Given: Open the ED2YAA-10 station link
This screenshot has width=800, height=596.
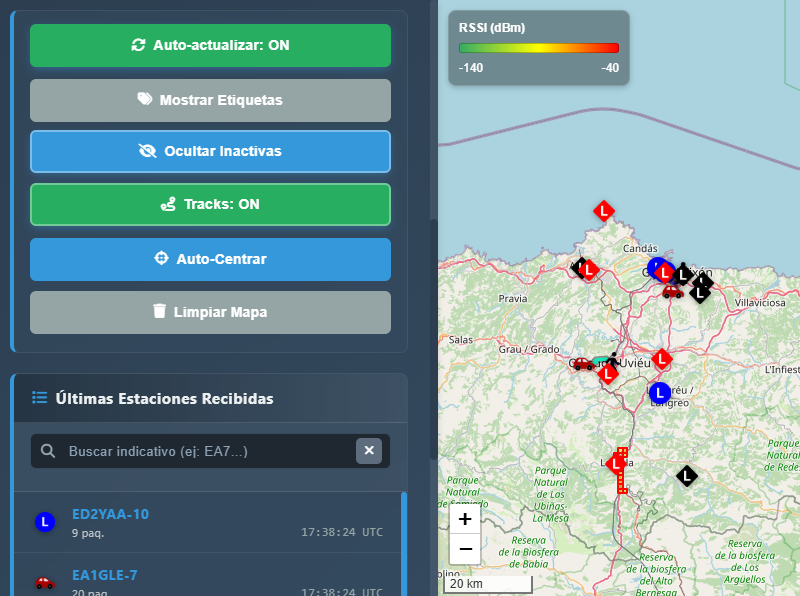Looking at the screenshot, I should coord(110,514).
